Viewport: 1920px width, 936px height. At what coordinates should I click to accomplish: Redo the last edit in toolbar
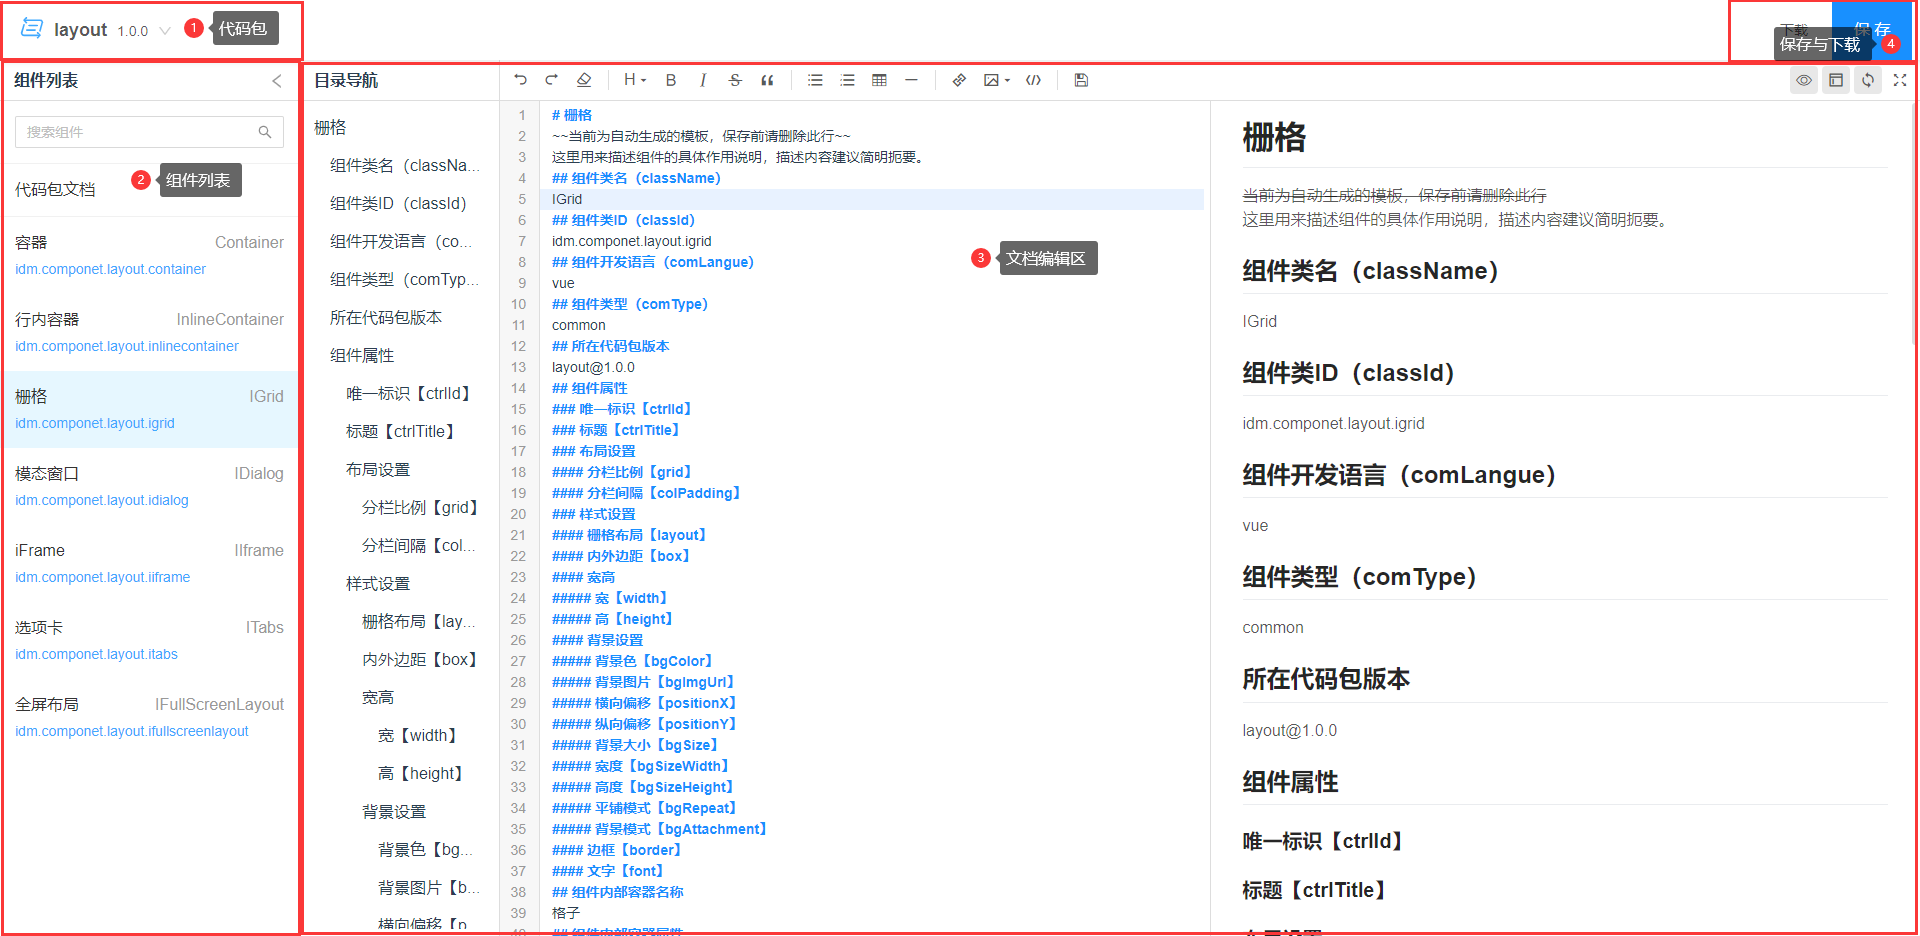pyautogui.click(x=552, y=80)
